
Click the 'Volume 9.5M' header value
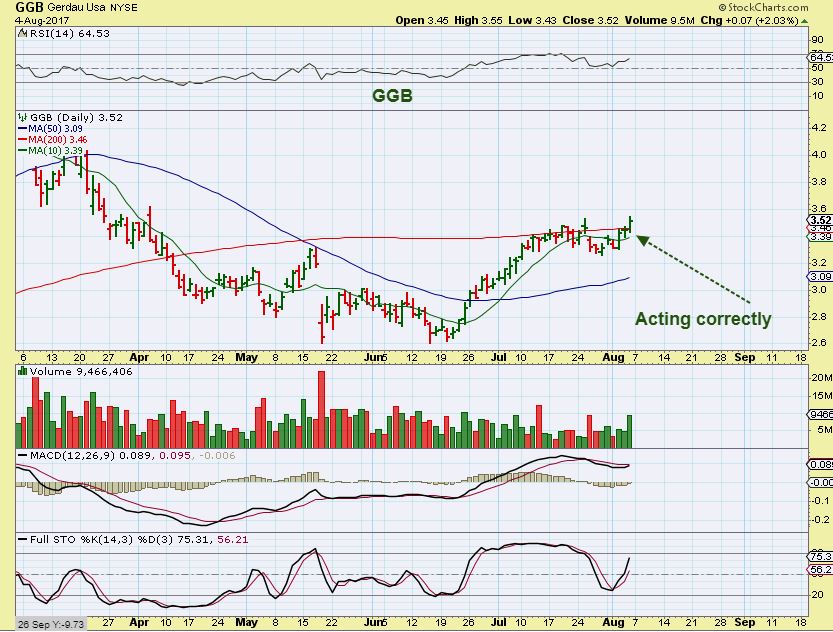659,21
